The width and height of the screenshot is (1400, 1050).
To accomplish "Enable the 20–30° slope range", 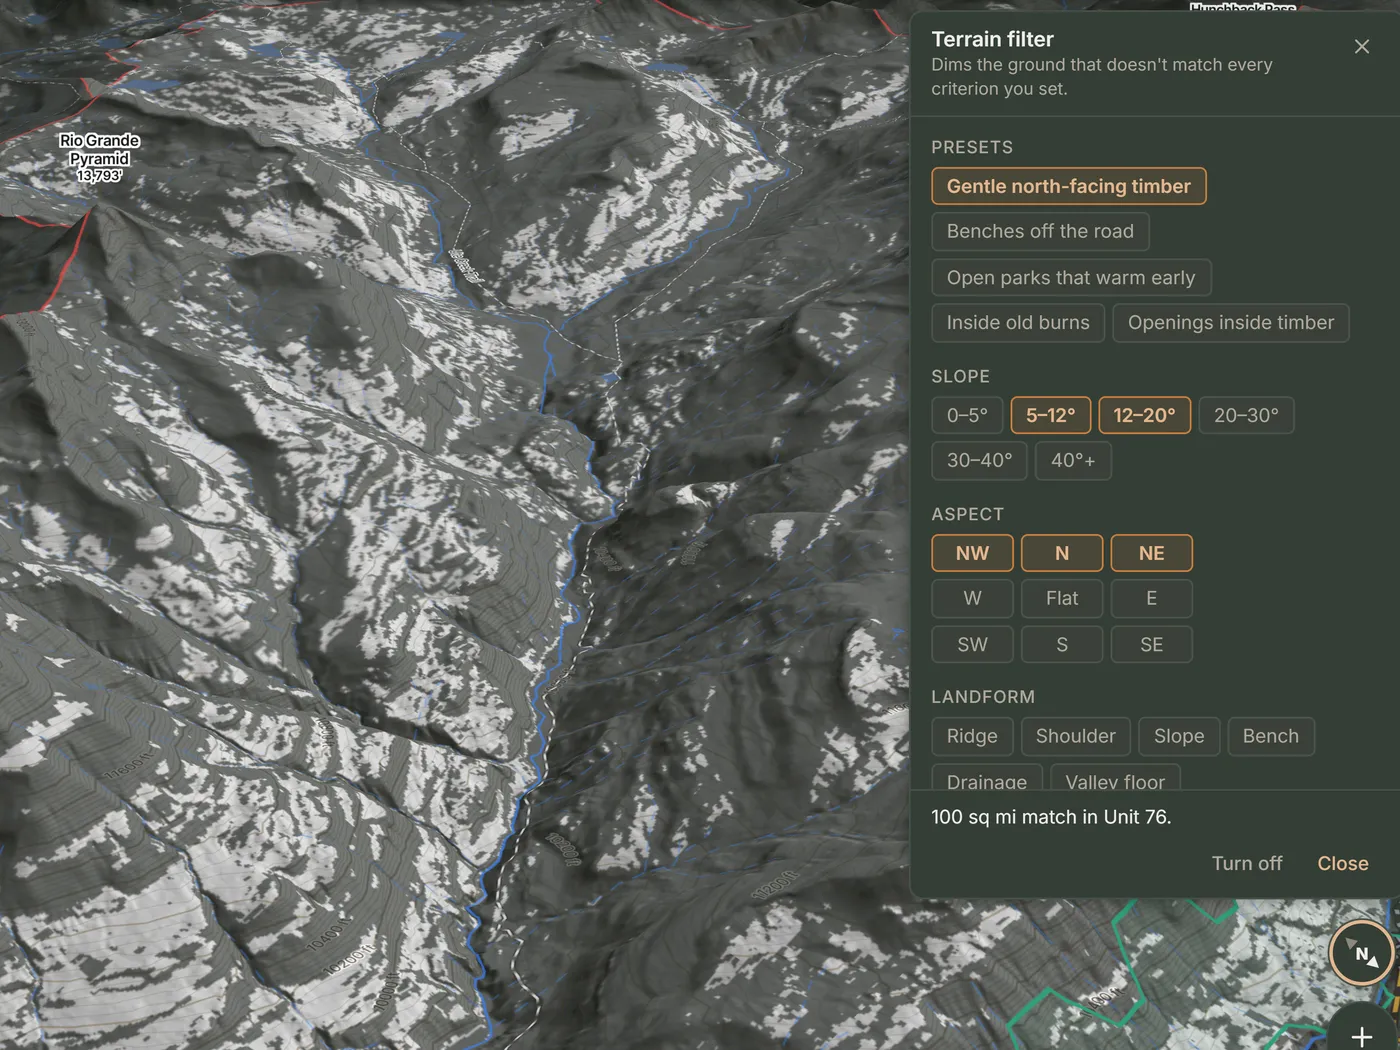I will pos(1246,415).
